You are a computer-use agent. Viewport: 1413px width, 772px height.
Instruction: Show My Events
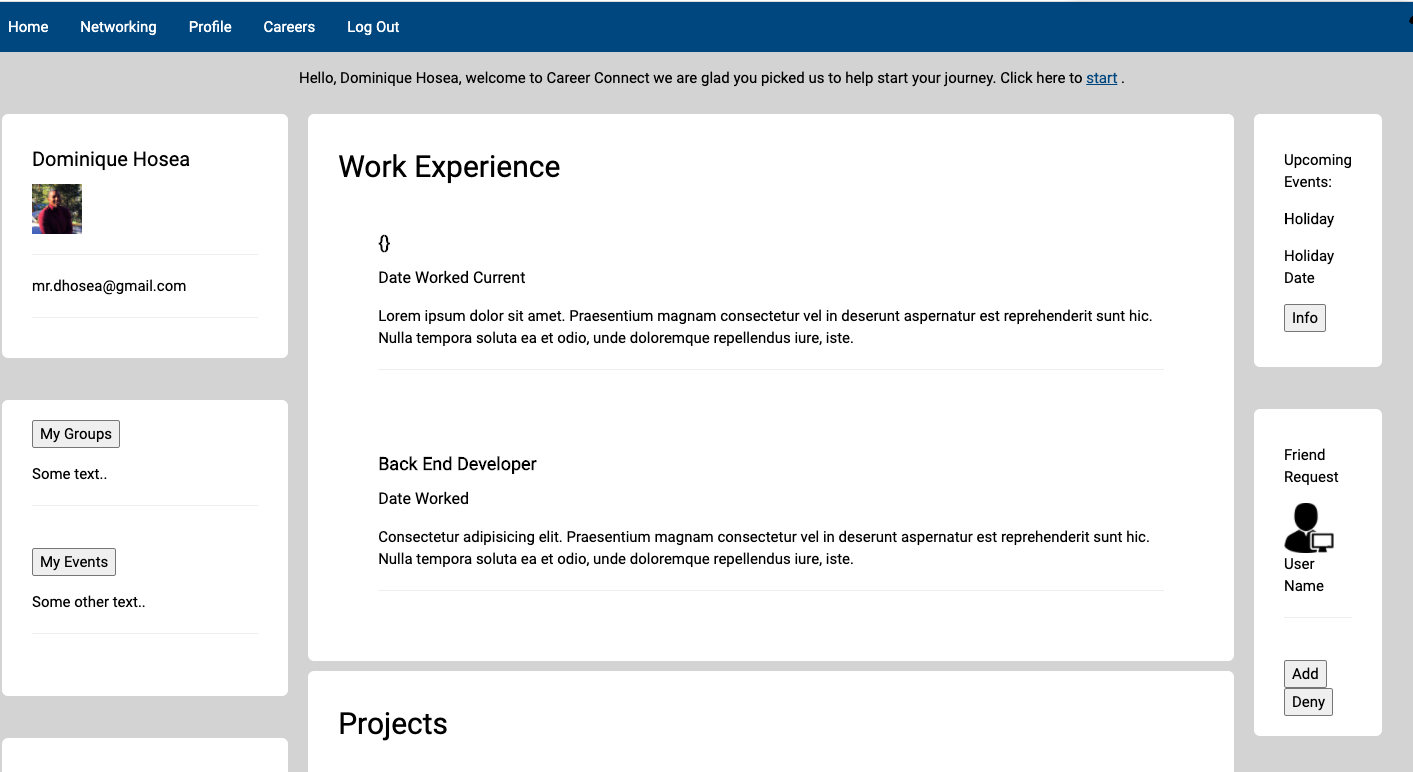click(74, 562)
